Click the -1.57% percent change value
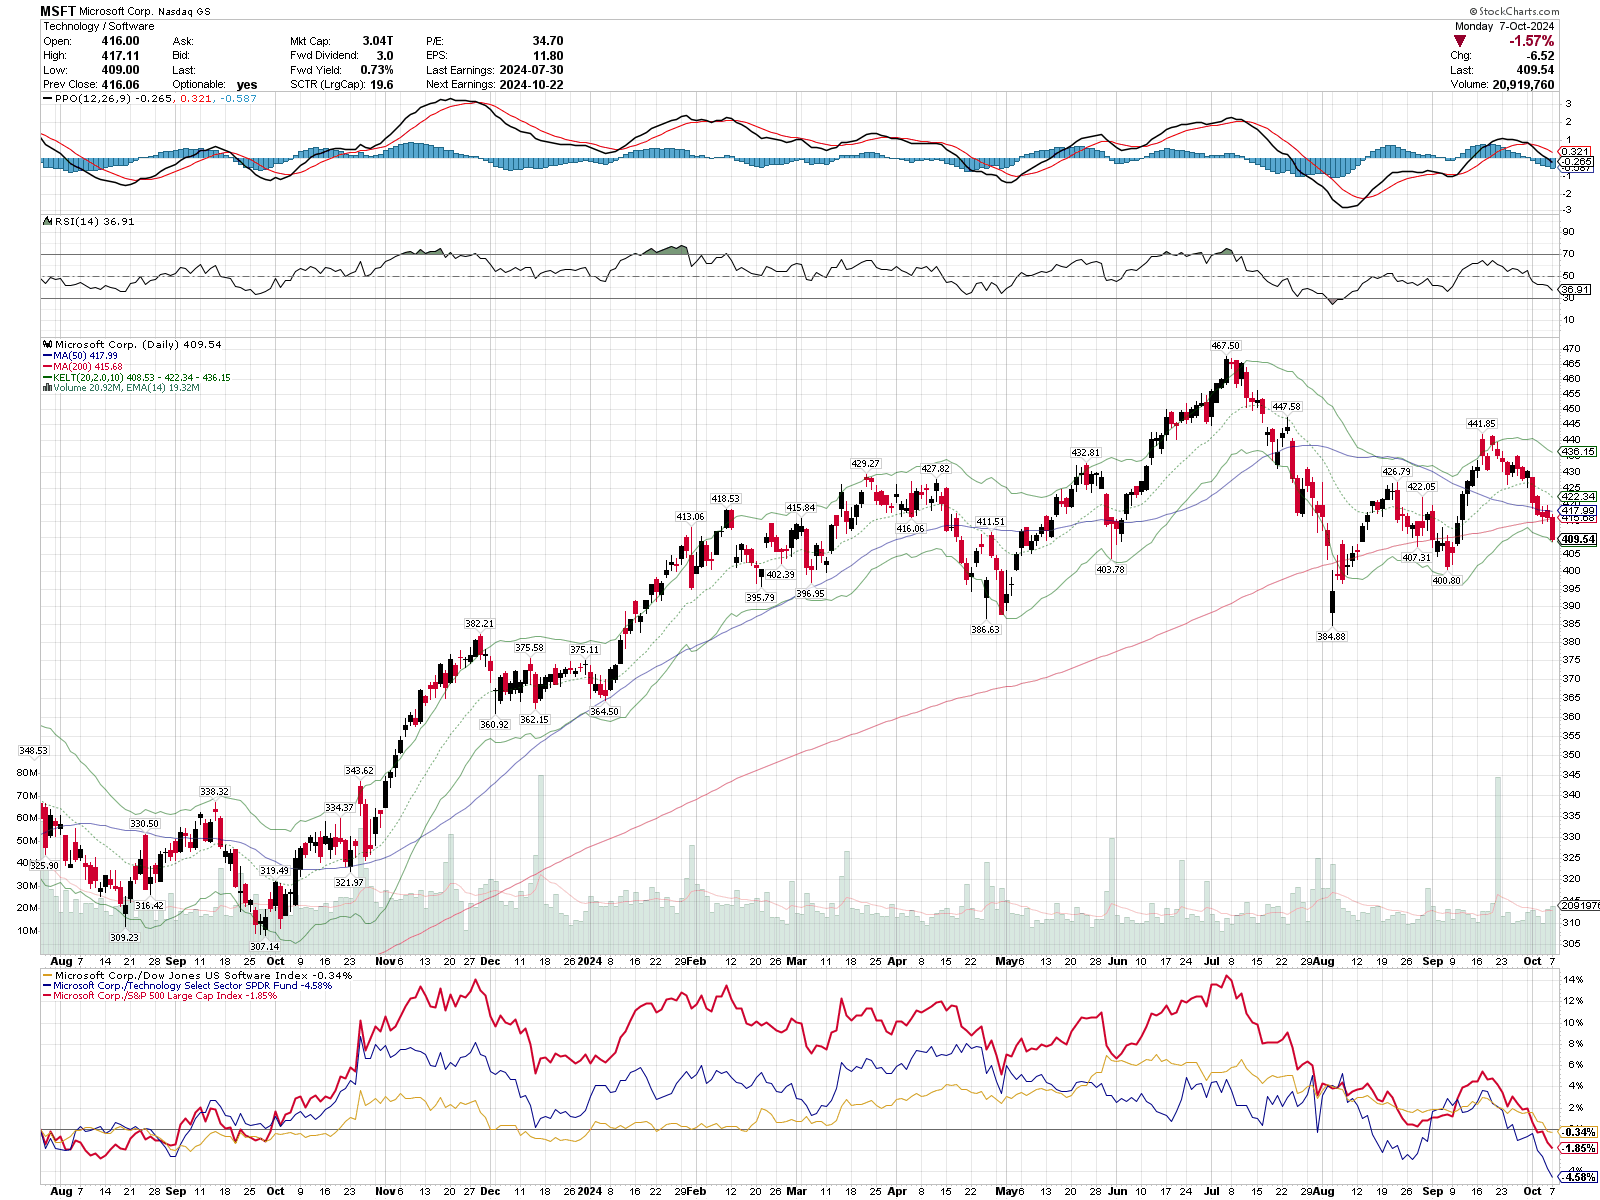The width and height of the screenshot is (1600, 1200). pos(1531,41)
